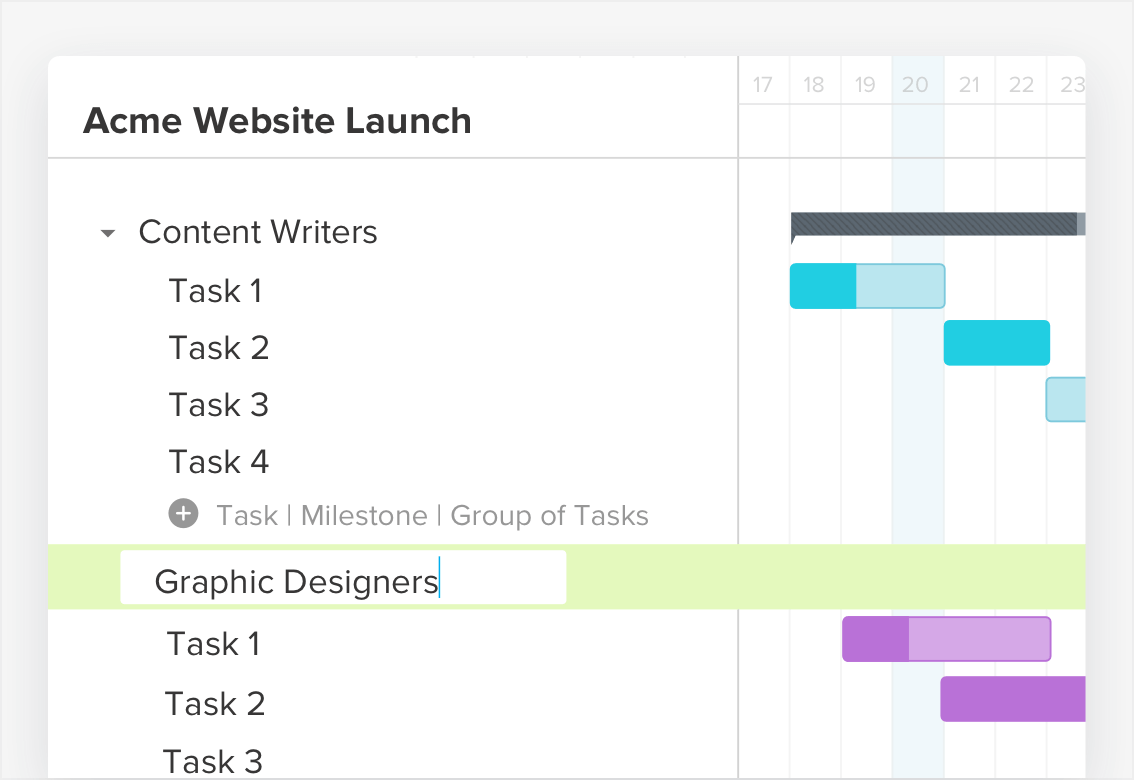Select Task 2 label under Graphic Designers
Image resolution: width=1134 pixels, height=780 pixels.
214,703
